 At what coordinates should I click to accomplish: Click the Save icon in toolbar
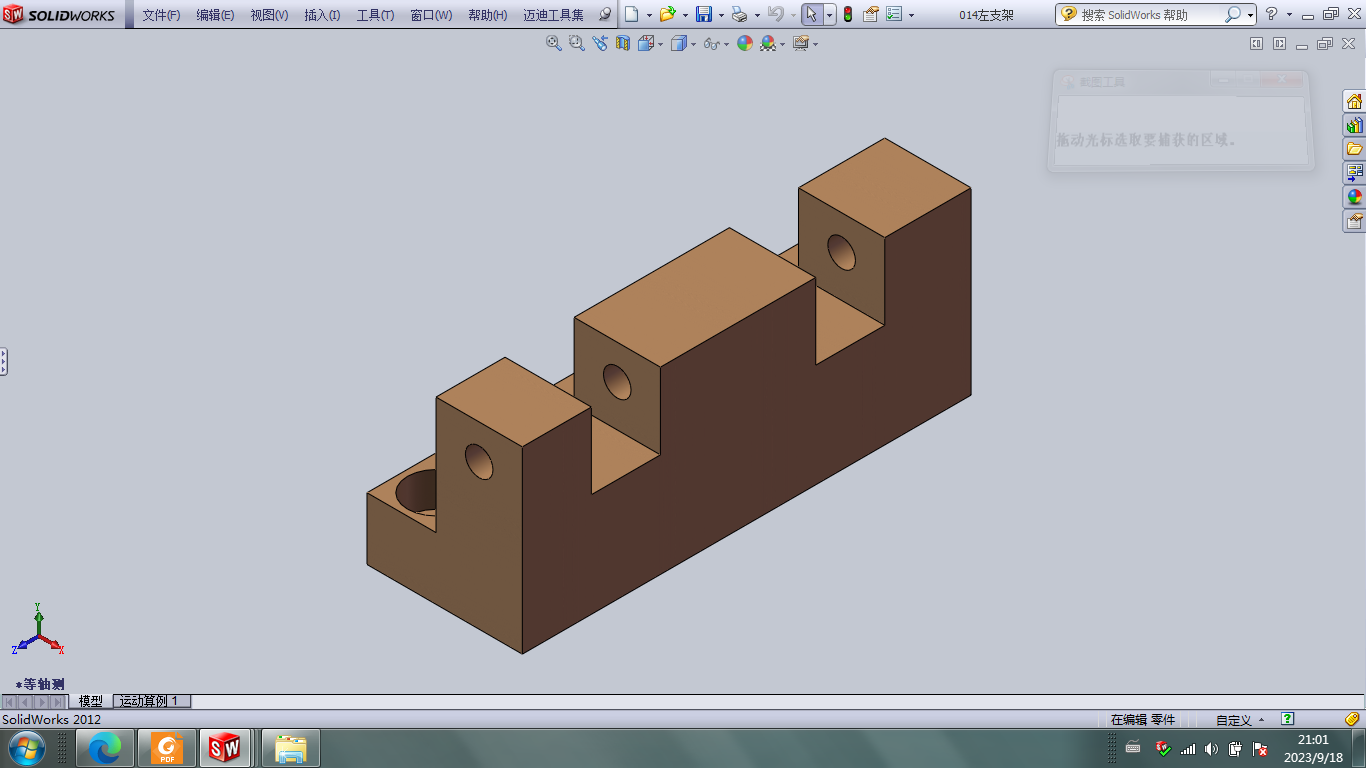pyautogui.click(x=703, y=14)
